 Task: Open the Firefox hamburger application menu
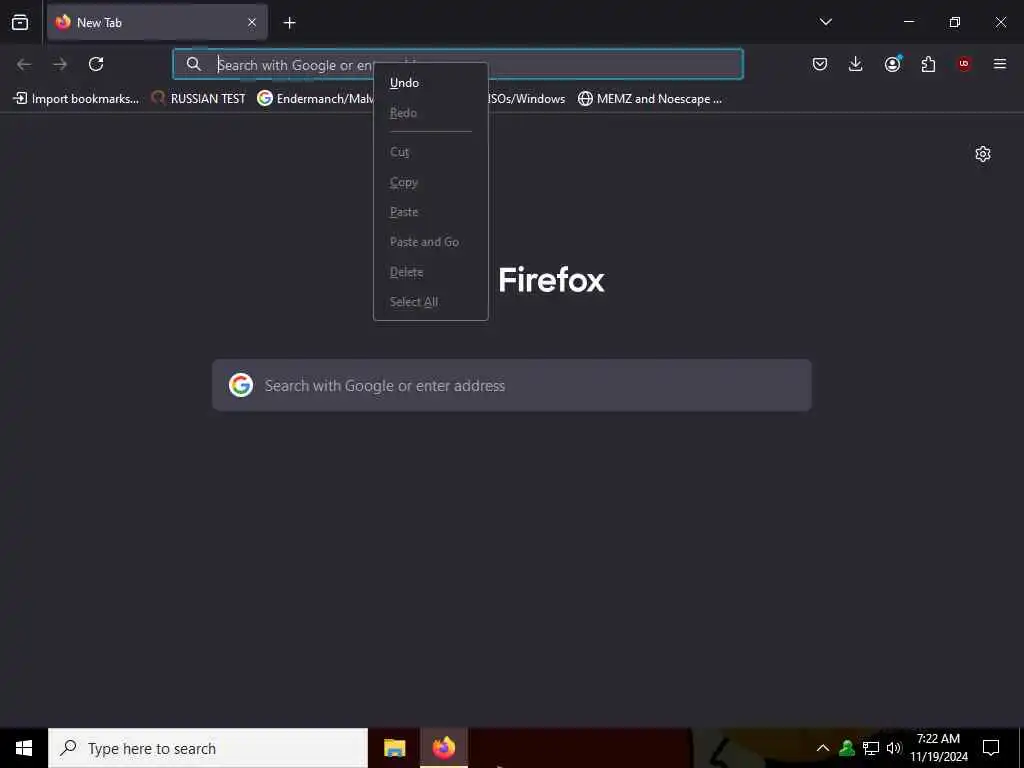1000,64
